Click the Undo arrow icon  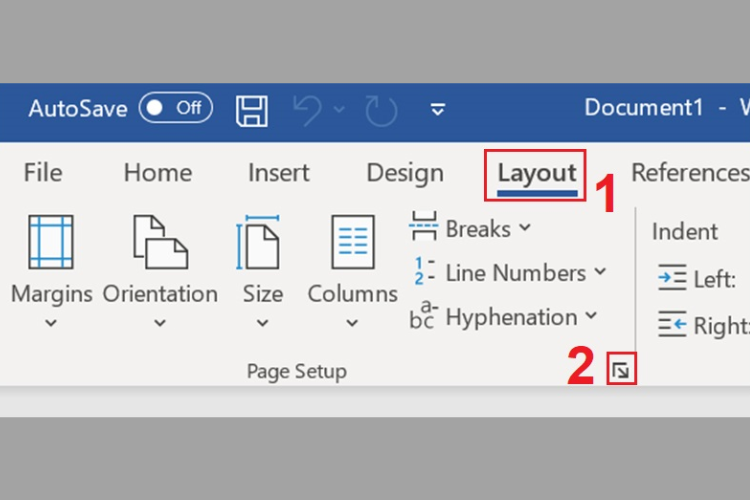[307, 110]
